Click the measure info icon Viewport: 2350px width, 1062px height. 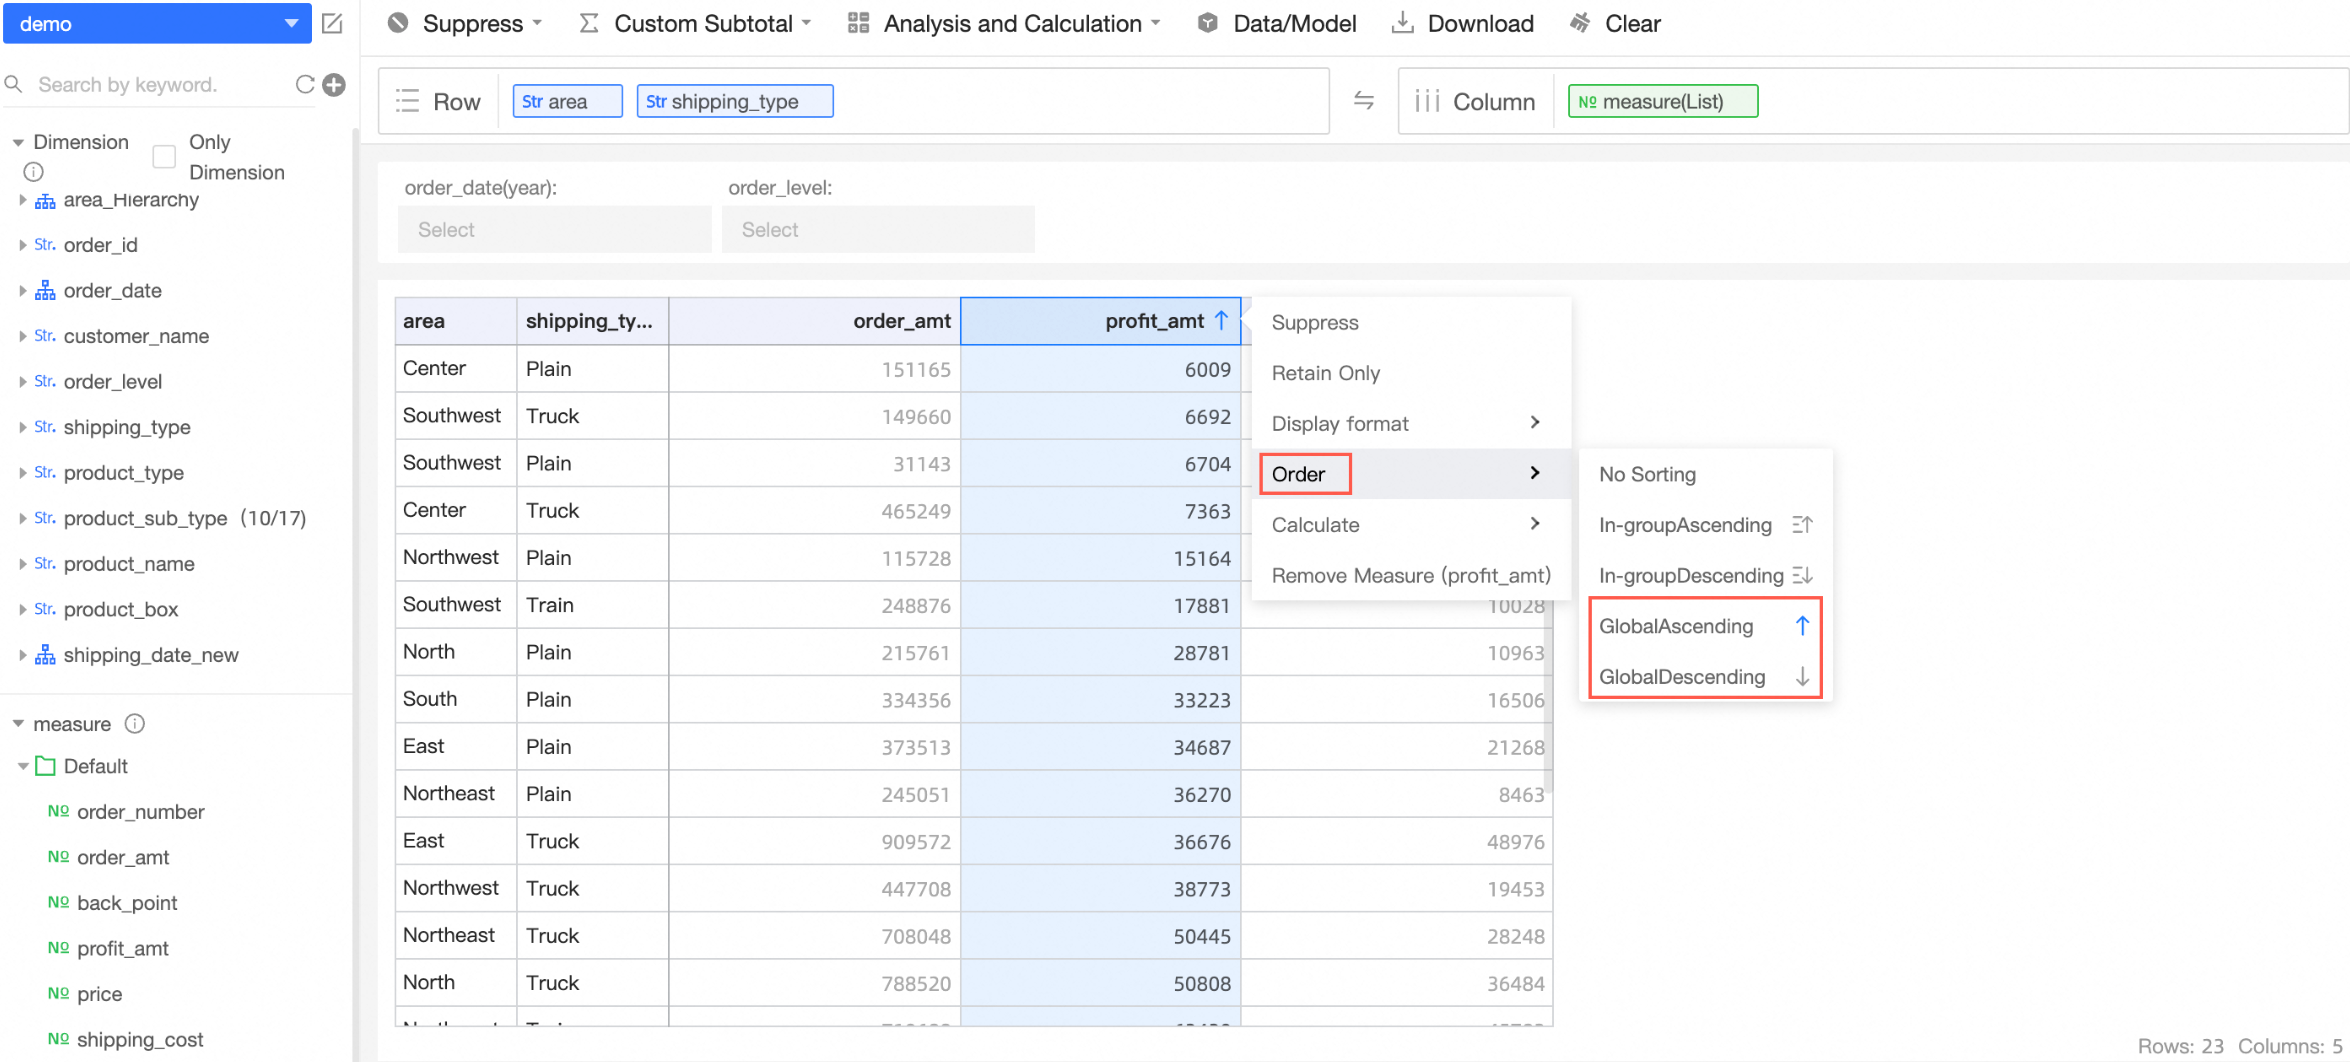pyautogui.click(x=135, y=723)
